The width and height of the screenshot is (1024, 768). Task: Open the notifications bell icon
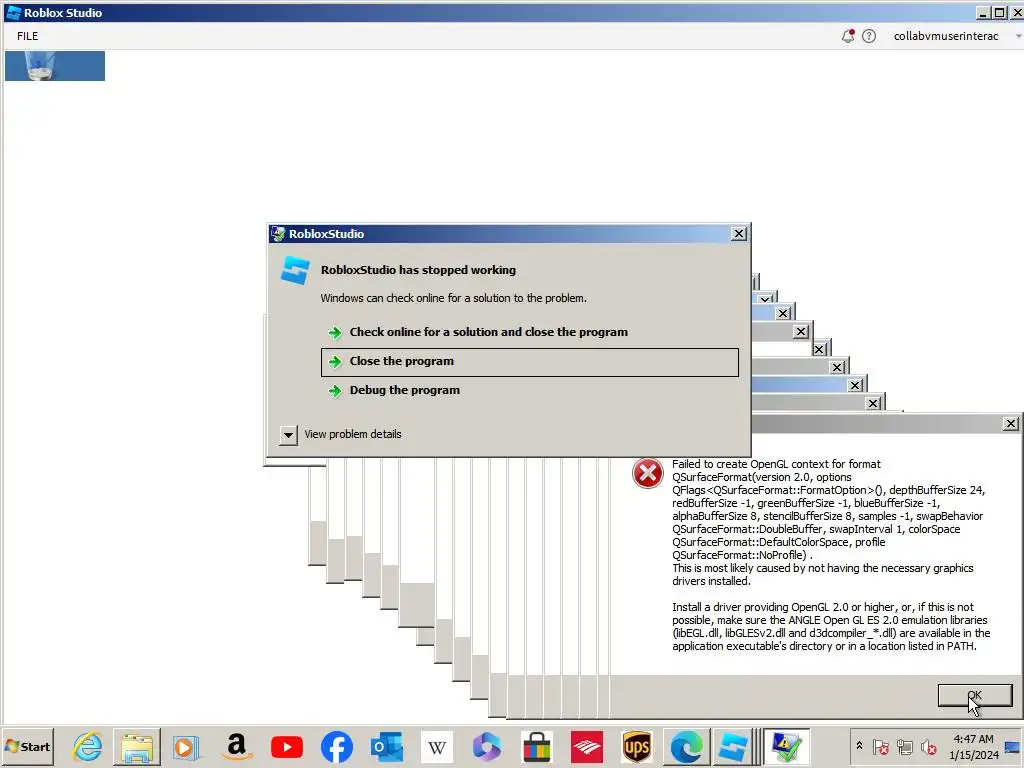point(848,36)
